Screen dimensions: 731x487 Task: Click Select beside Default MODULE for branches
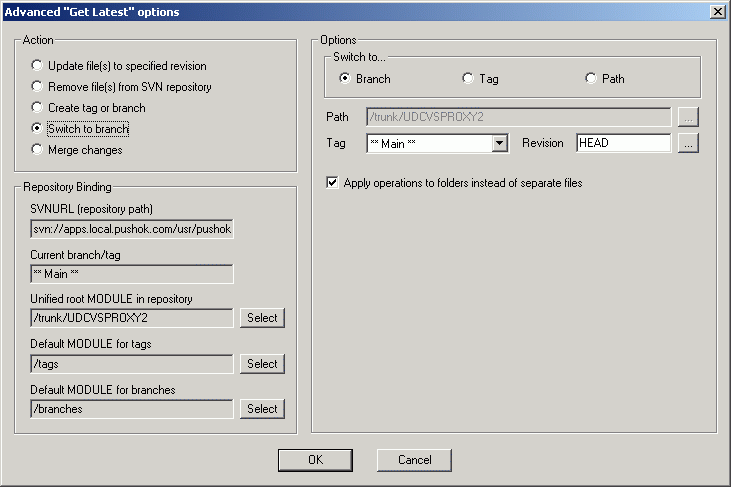262,409
